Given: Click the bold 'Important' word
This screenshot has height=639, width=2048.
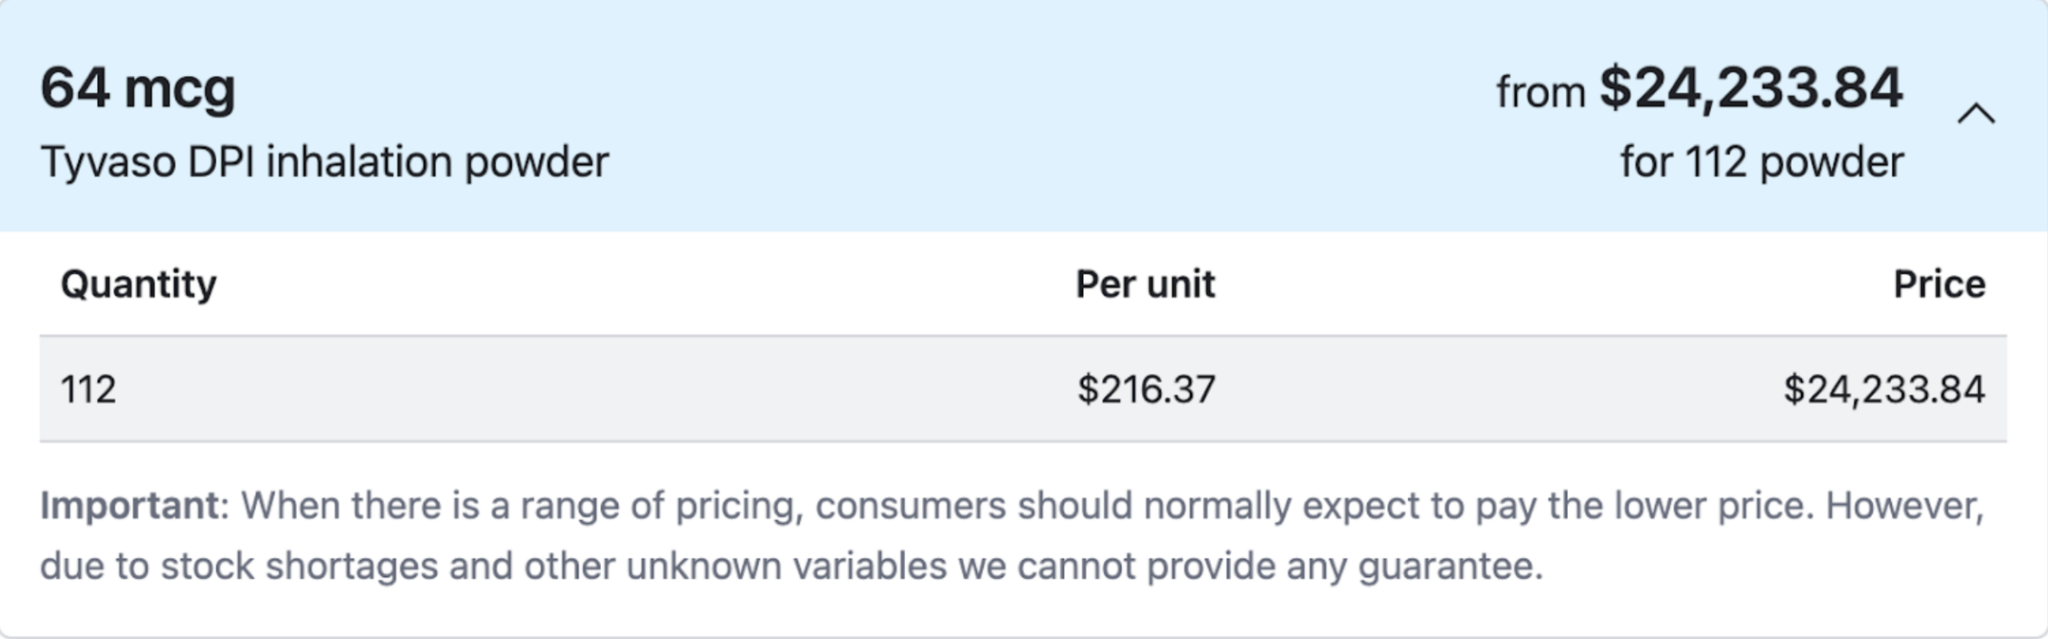Looking at the screenshot, I should click(130, 506).
